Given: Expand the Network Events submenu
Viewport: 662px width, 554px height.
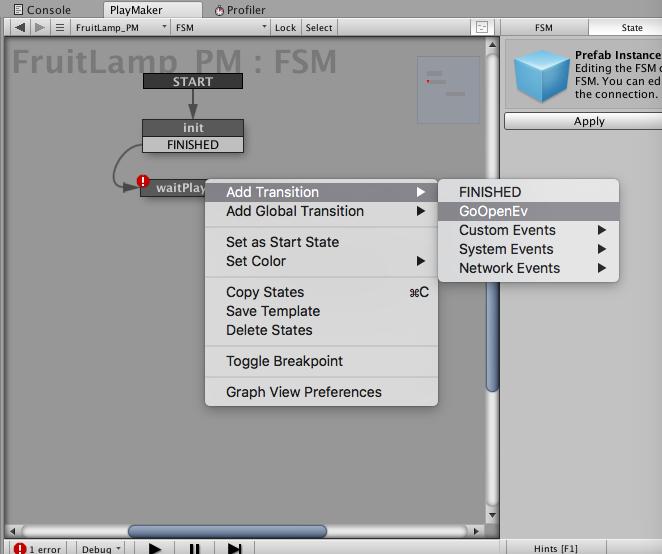Looking at the screenshot, I should point(529,268).
